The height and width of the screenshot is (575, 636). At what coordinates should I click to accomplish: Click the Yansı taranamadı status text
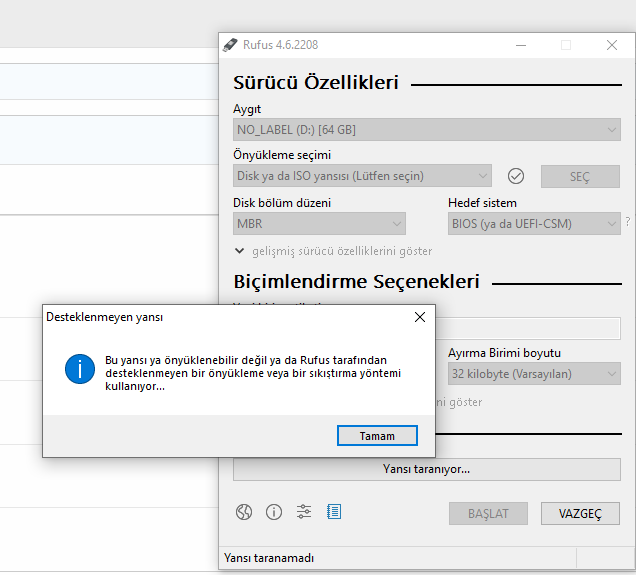[x=269, y=558]
